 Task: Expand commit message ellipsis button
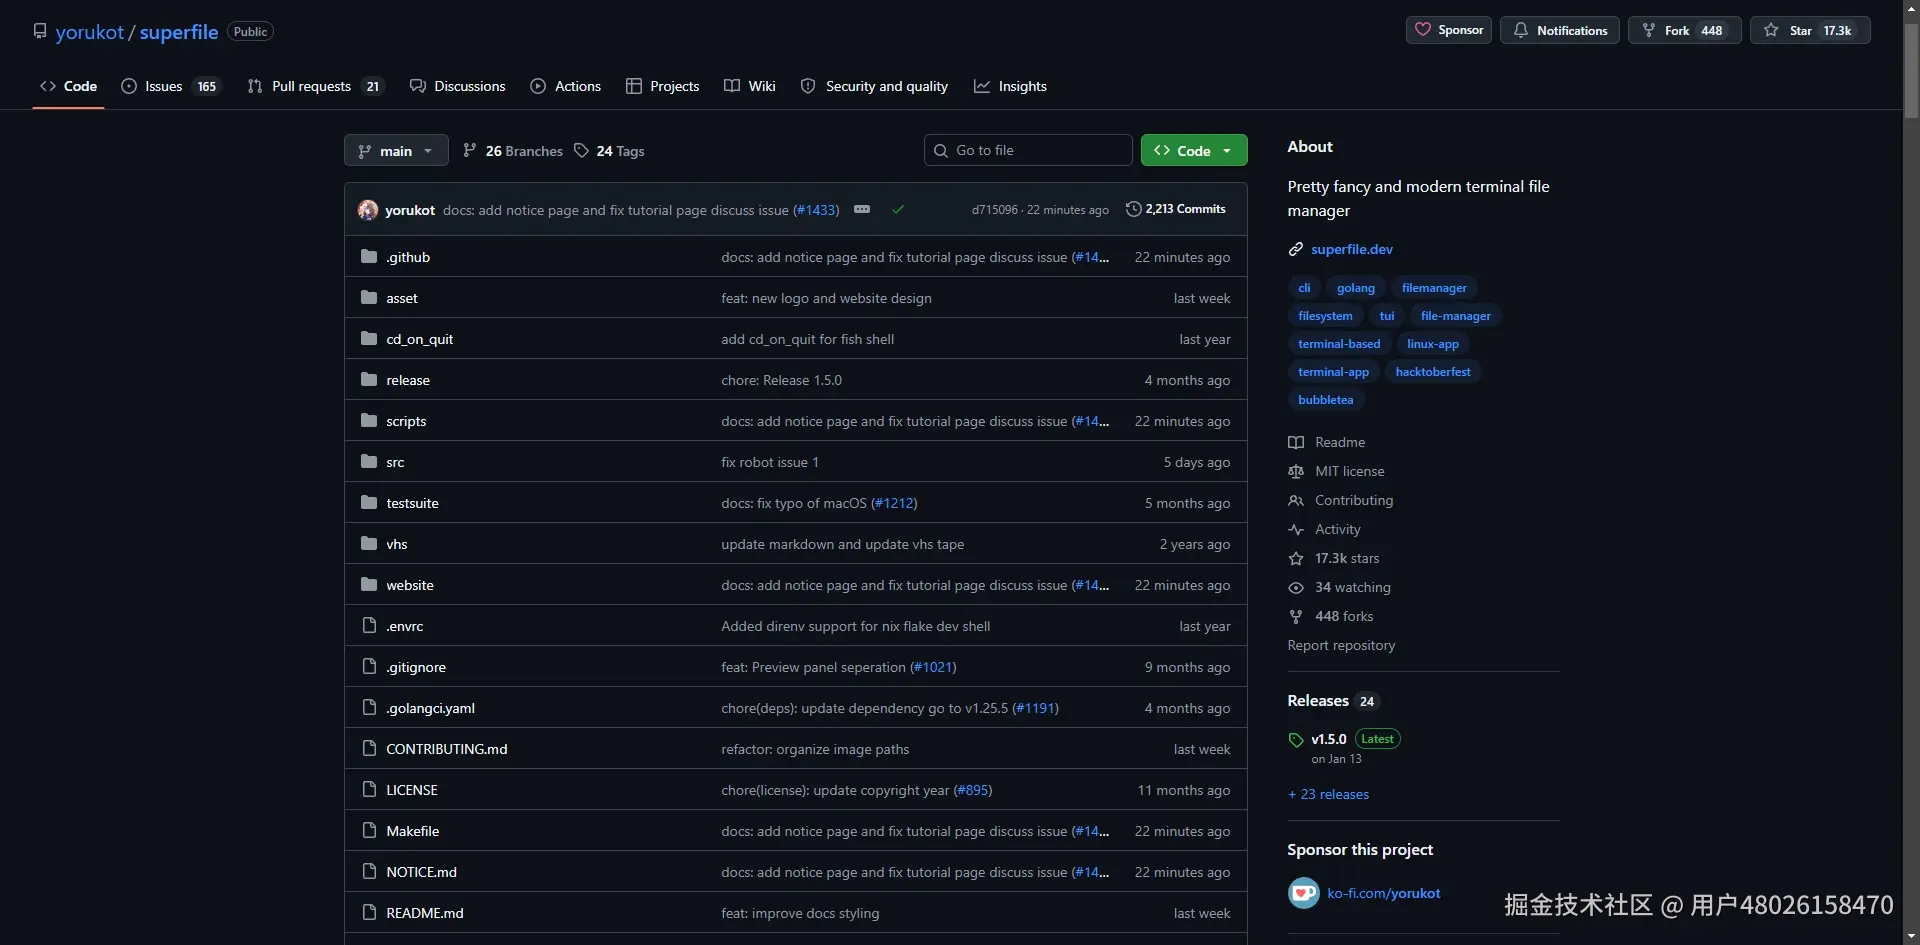pyautogui.click(x=862, y=209)
